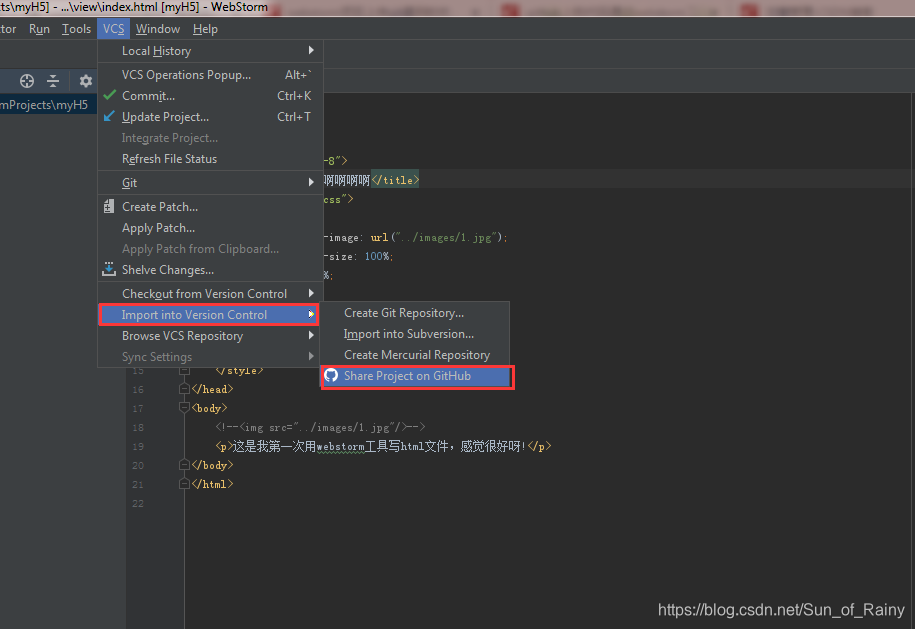Open the Help menu

pos(205,29)
